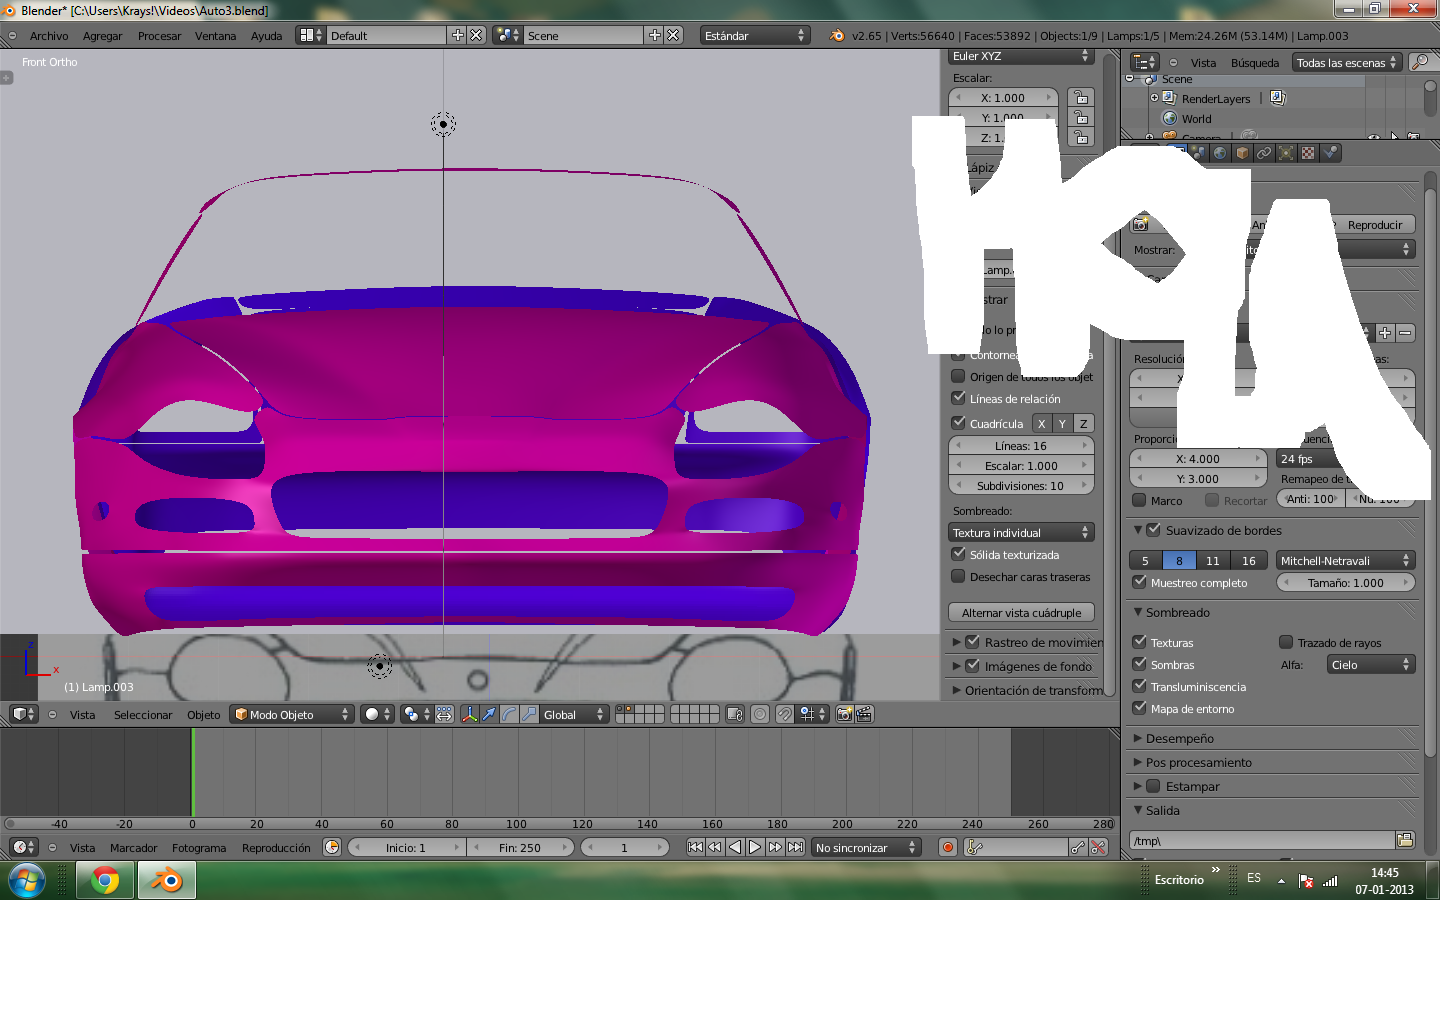Enable the 'Trazado de rayos' checkbox

coord(1286,642)
